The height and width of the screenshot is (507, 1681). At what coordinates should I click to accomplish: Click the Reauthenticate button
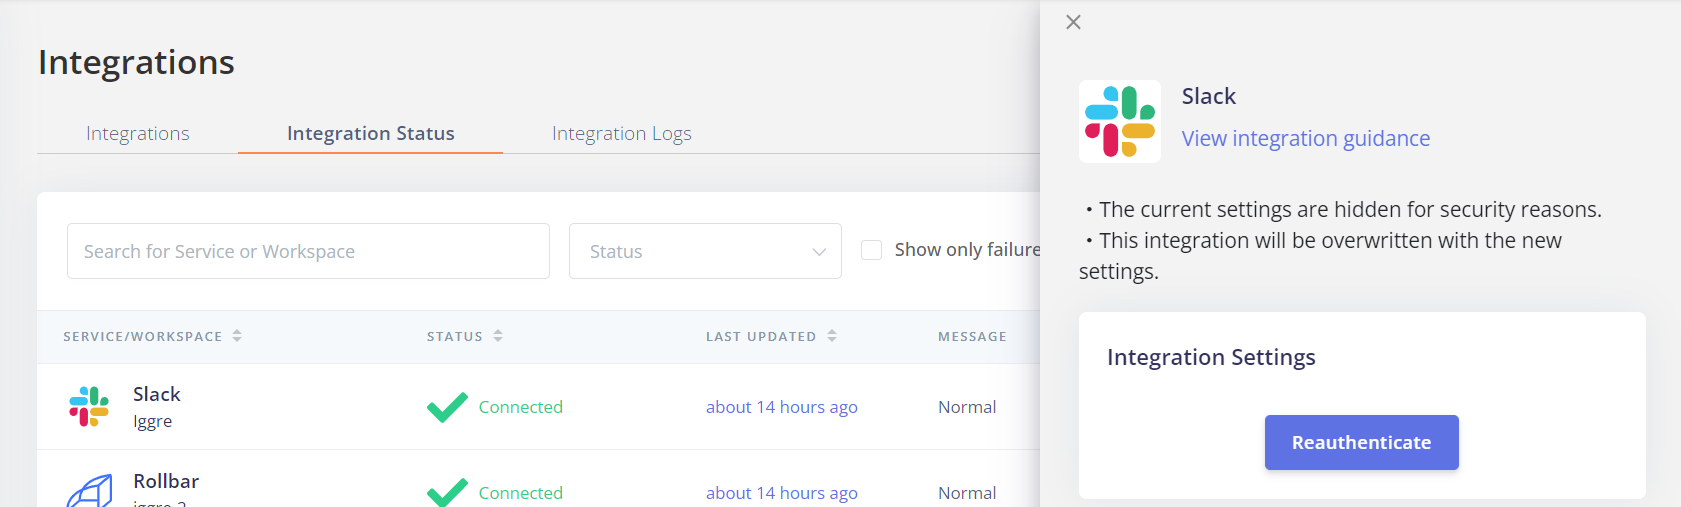point(1362,442)
